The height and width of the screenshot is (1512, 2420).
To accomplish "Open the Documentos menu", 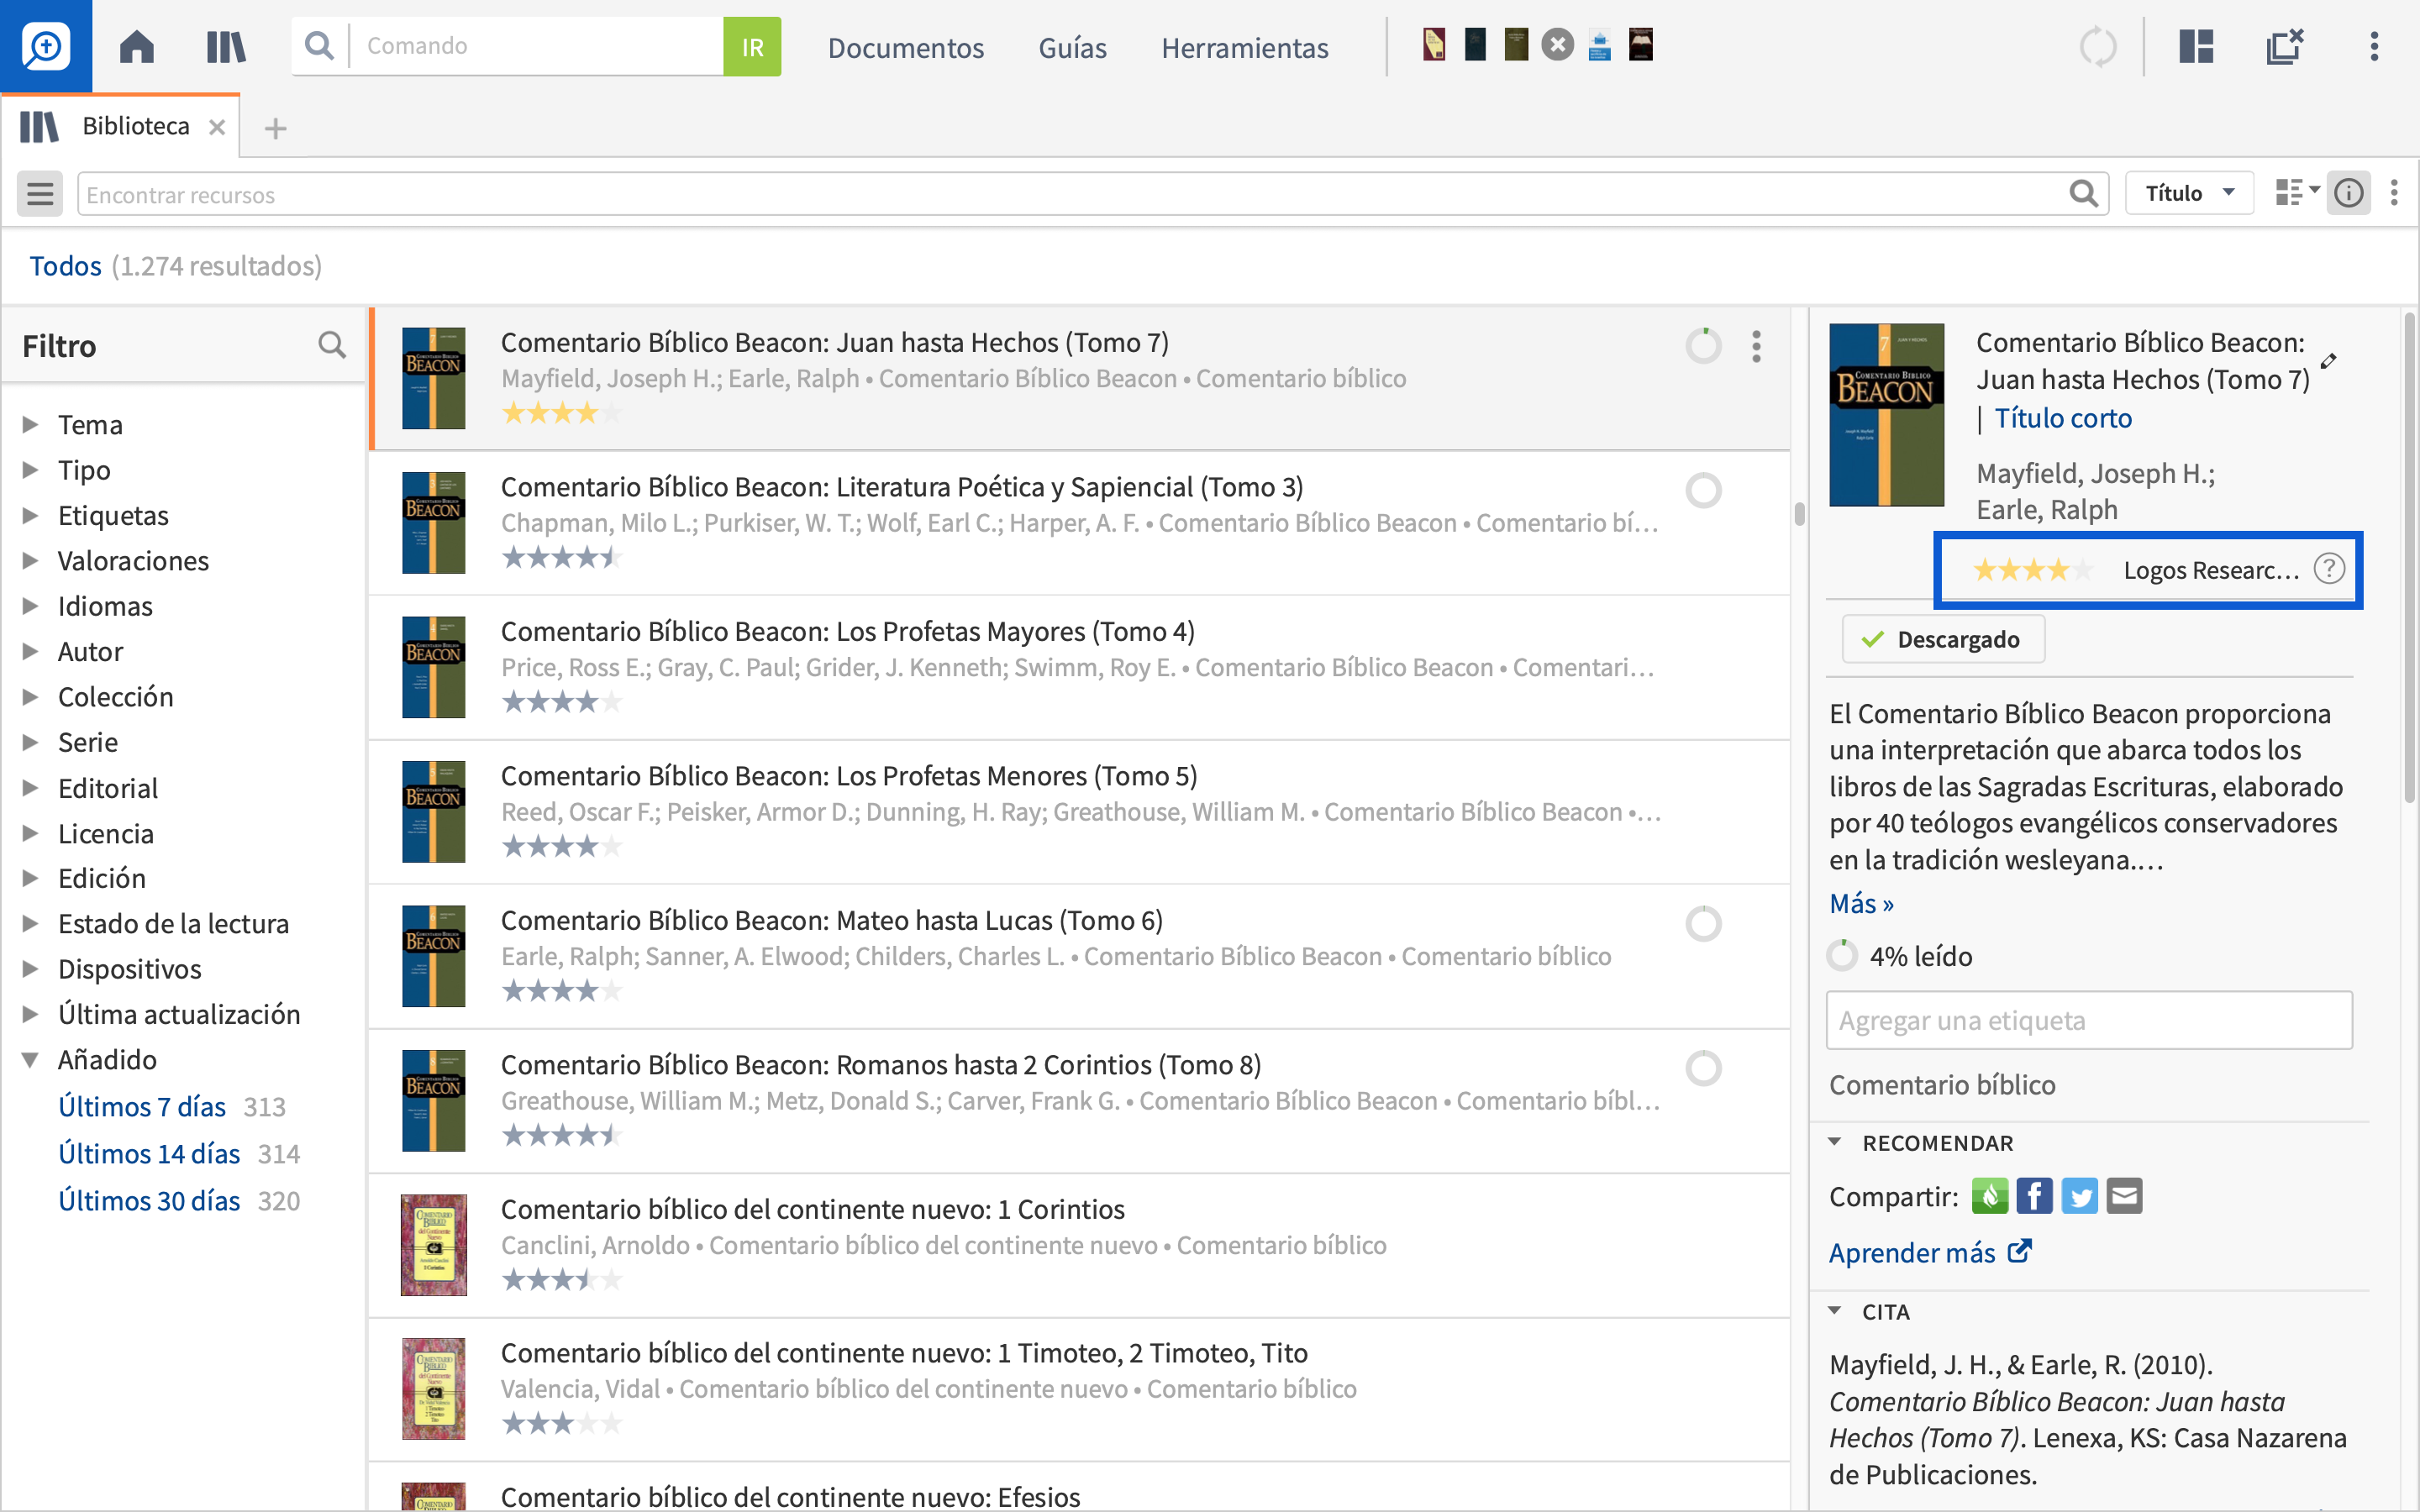I will (x=906, y=47).
